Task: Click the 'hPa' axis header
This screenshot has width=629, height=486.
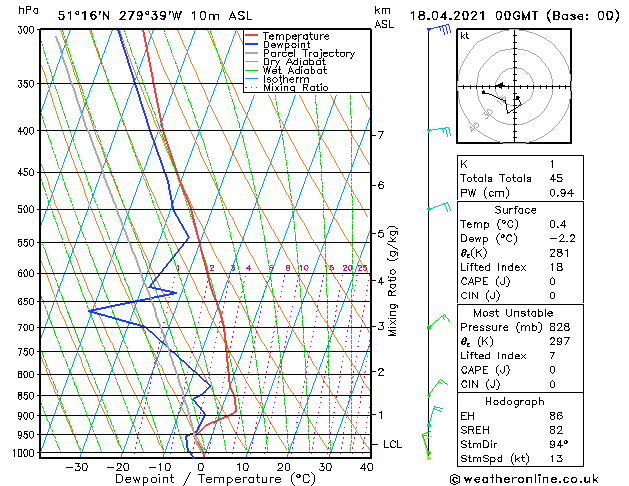Action: point(28,10)
